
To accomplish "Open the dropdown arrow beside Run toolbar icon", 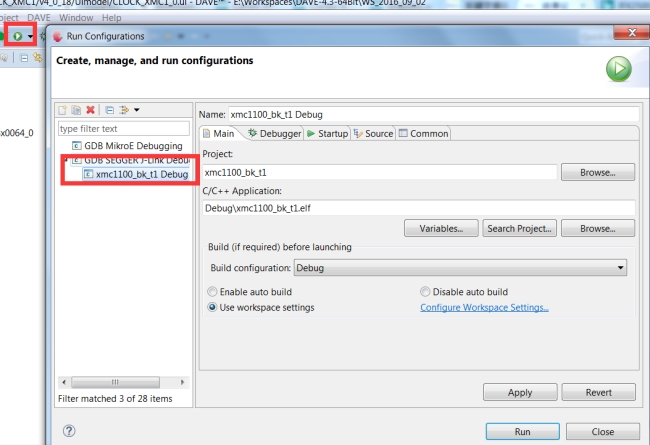I will pyautogui.click(x=31, y=36).
